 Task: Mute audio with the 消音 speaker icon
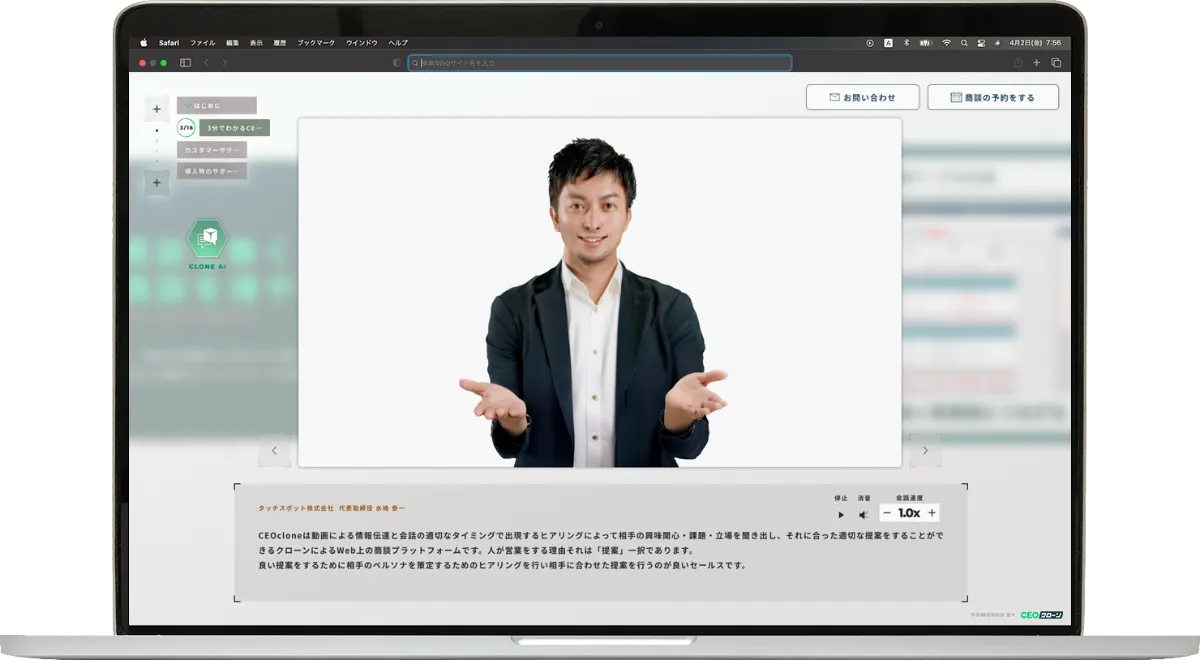(x=864, y=515)
